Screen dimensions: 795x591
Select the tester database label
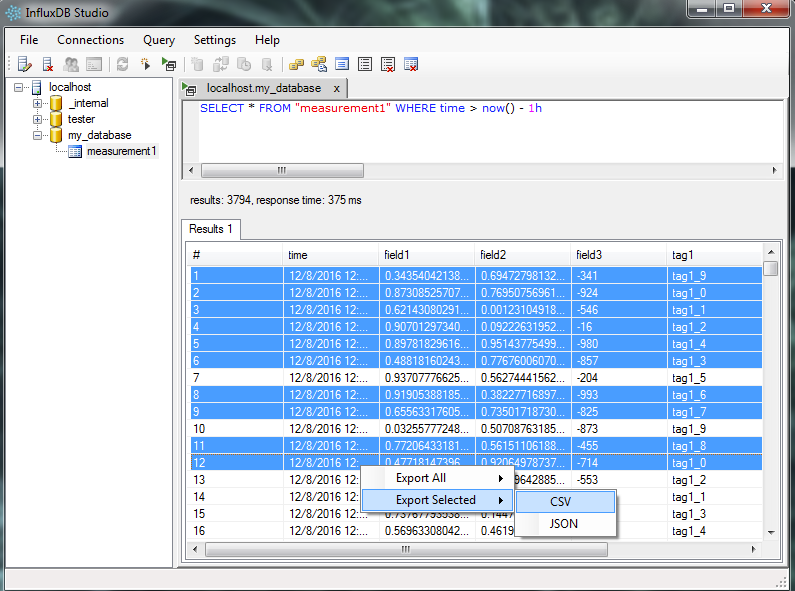pyautogui.click(x=81, y=119)
